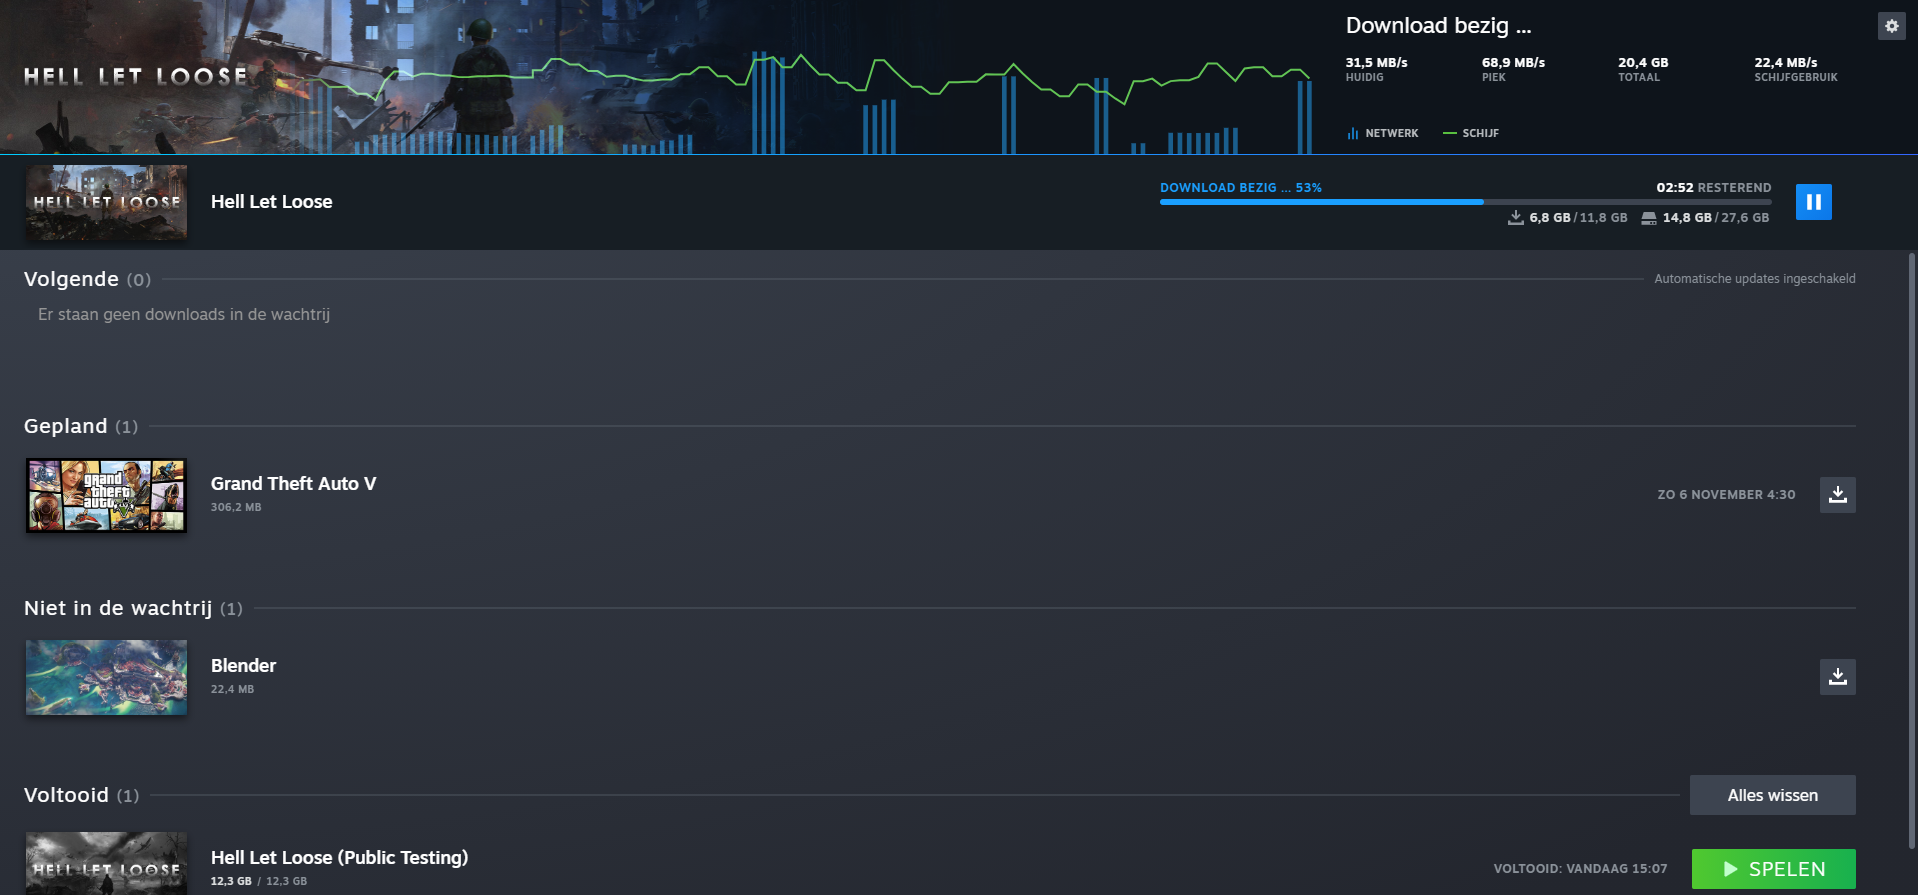
Task: Toggle the Netwerk graph legend
Action: (1383, 133)
